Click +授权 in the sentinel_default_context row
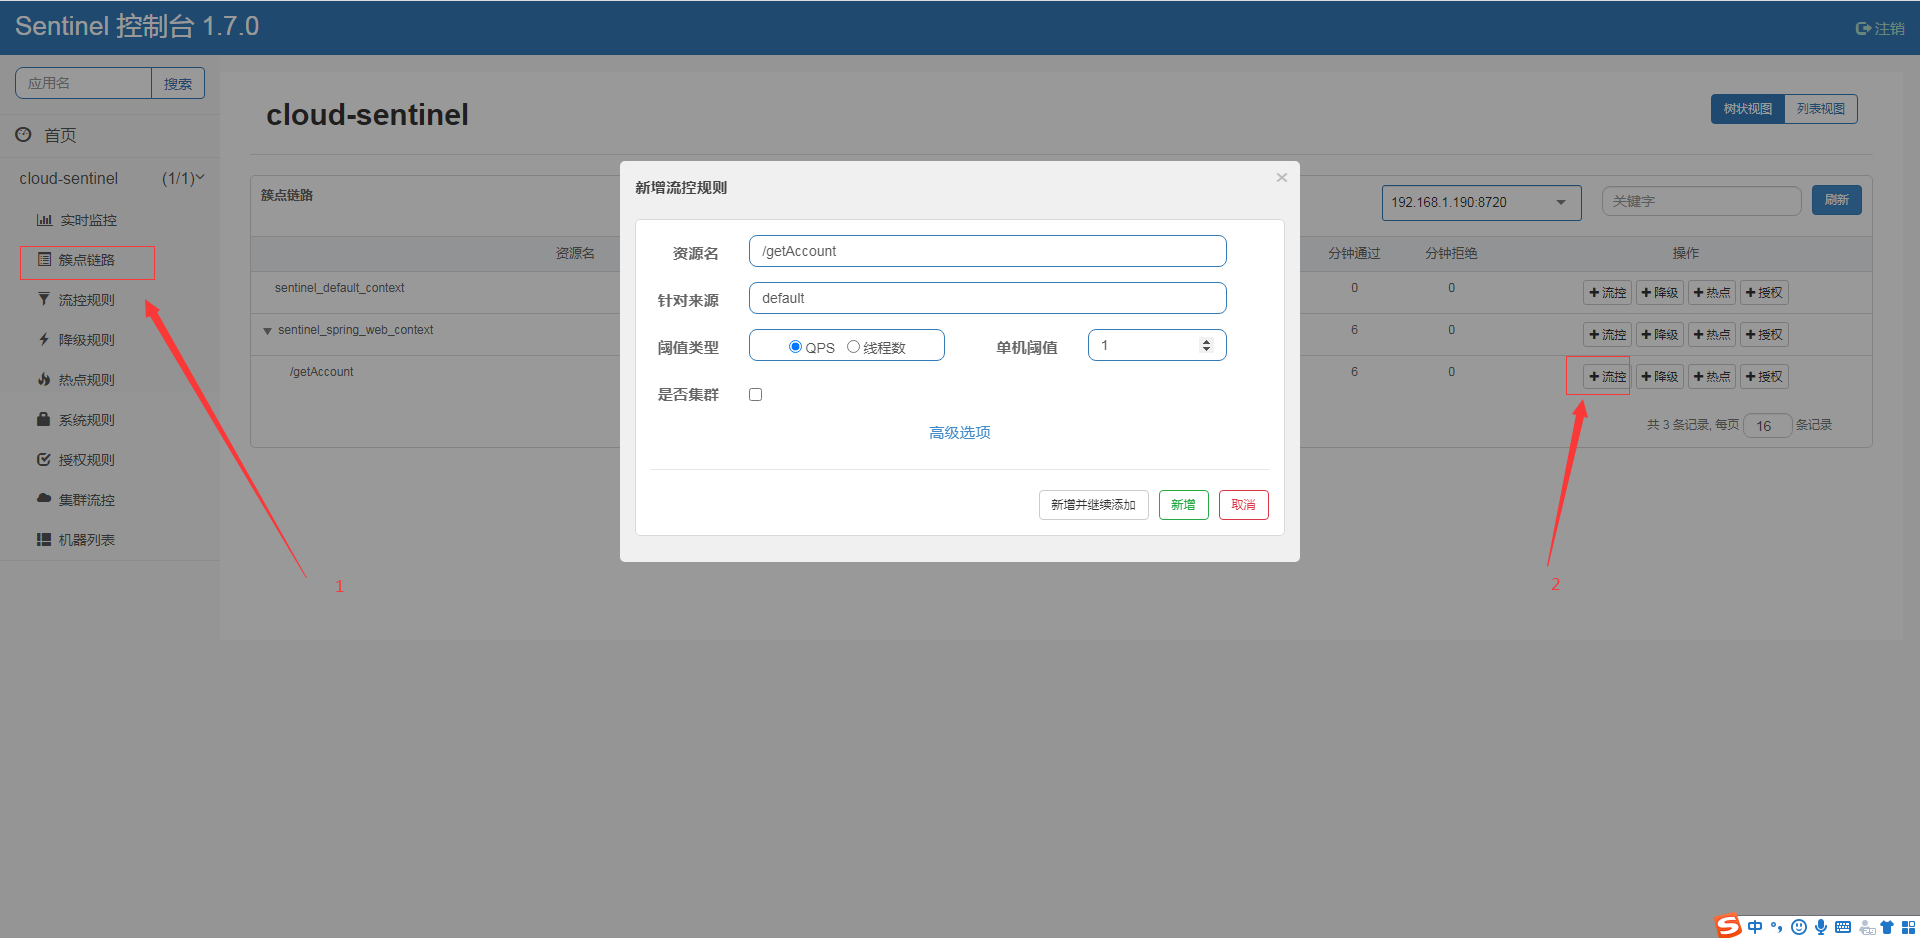 [1764, 293]
